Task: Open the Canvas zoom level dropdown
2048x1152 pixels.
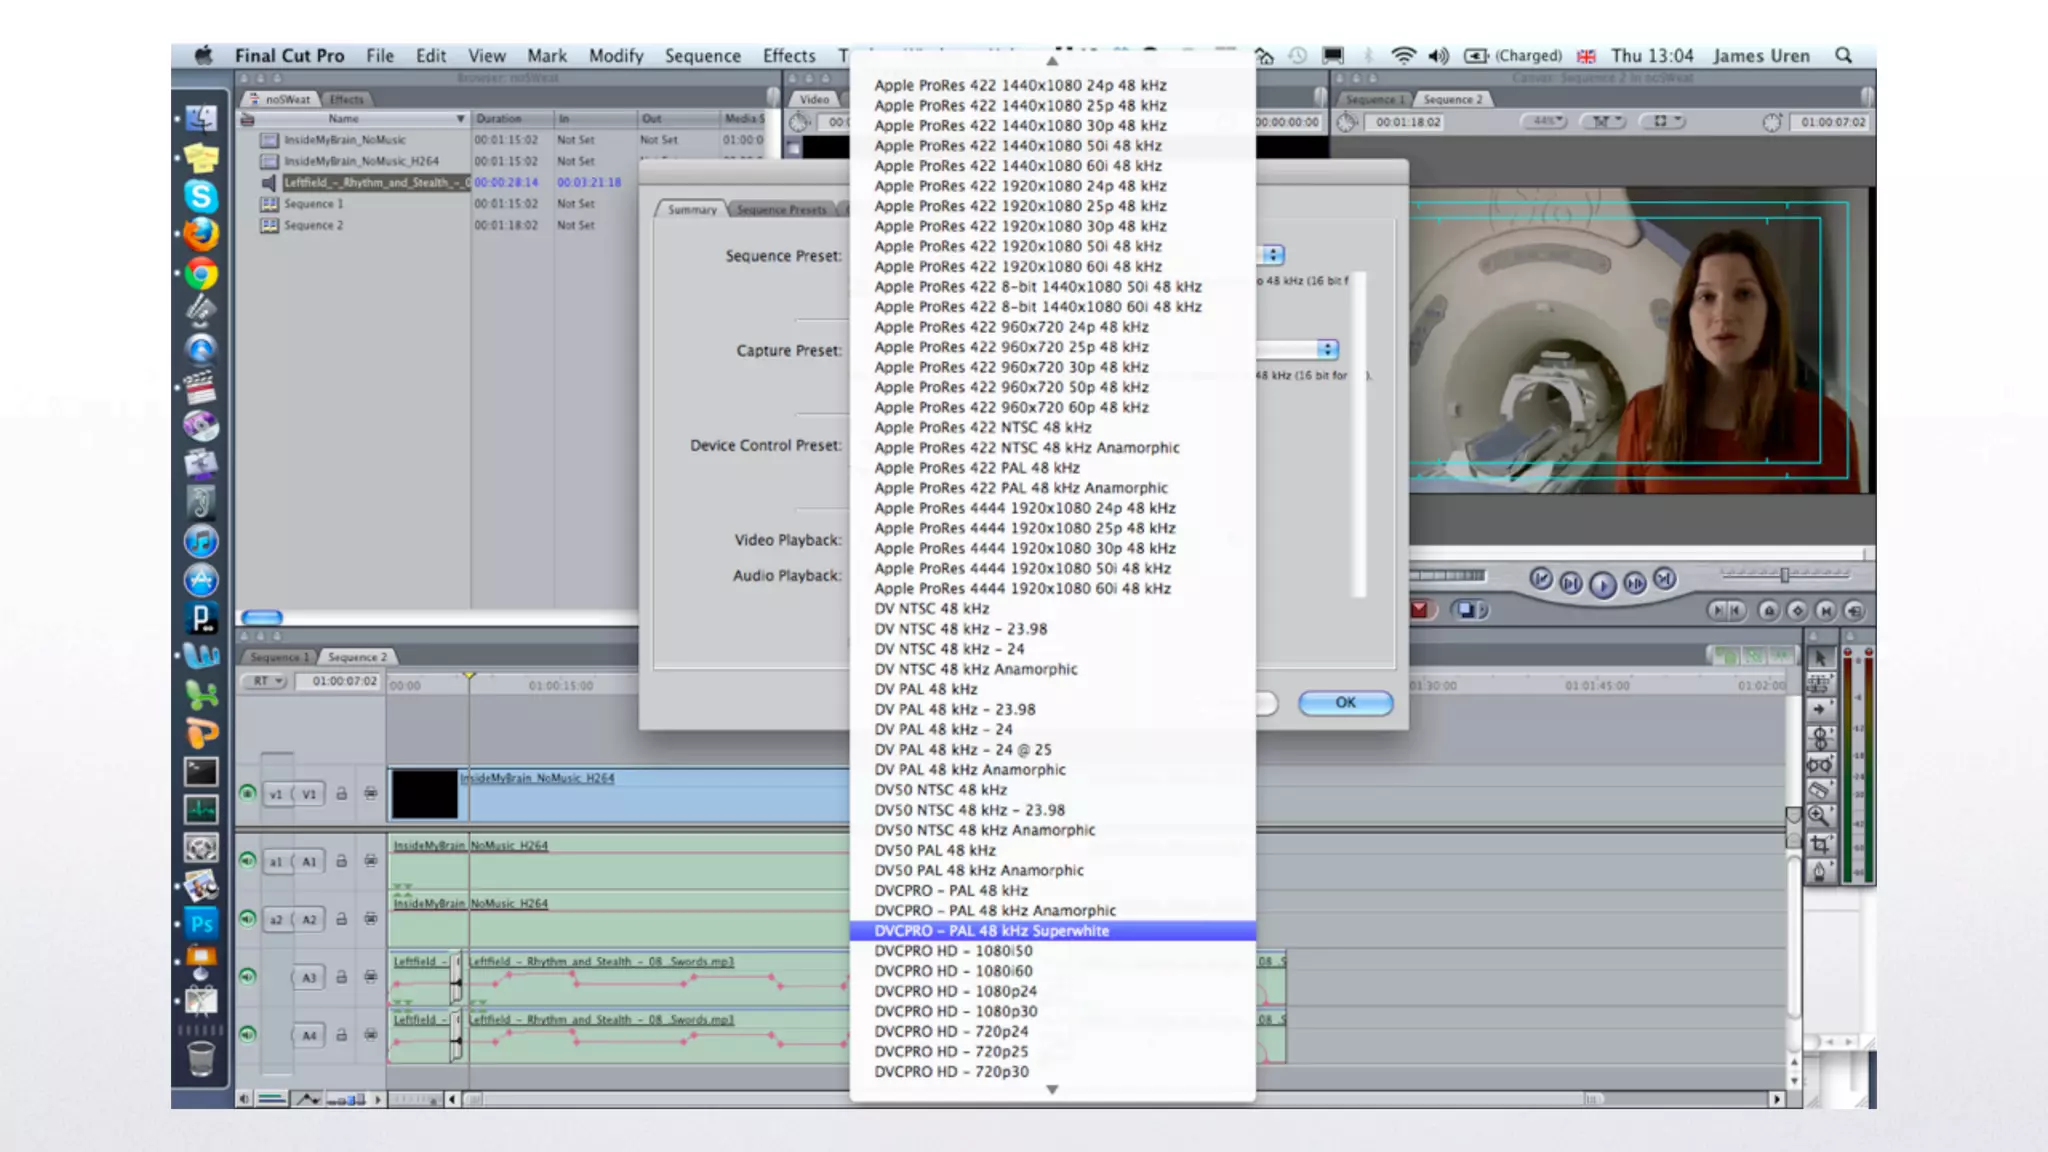Action: 1546,121
